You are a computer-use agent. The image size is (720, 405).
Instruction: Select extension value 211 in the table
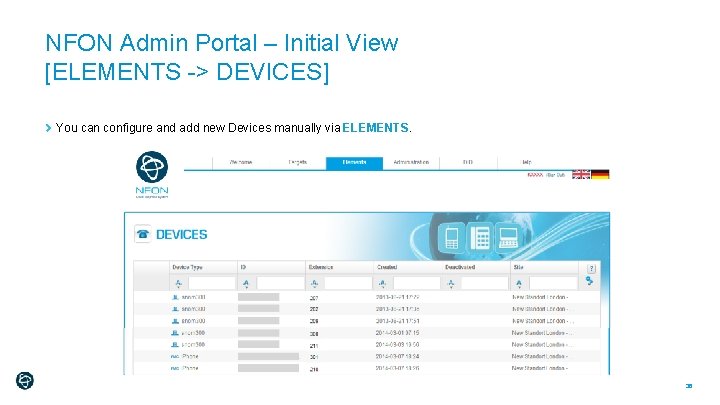314,345
